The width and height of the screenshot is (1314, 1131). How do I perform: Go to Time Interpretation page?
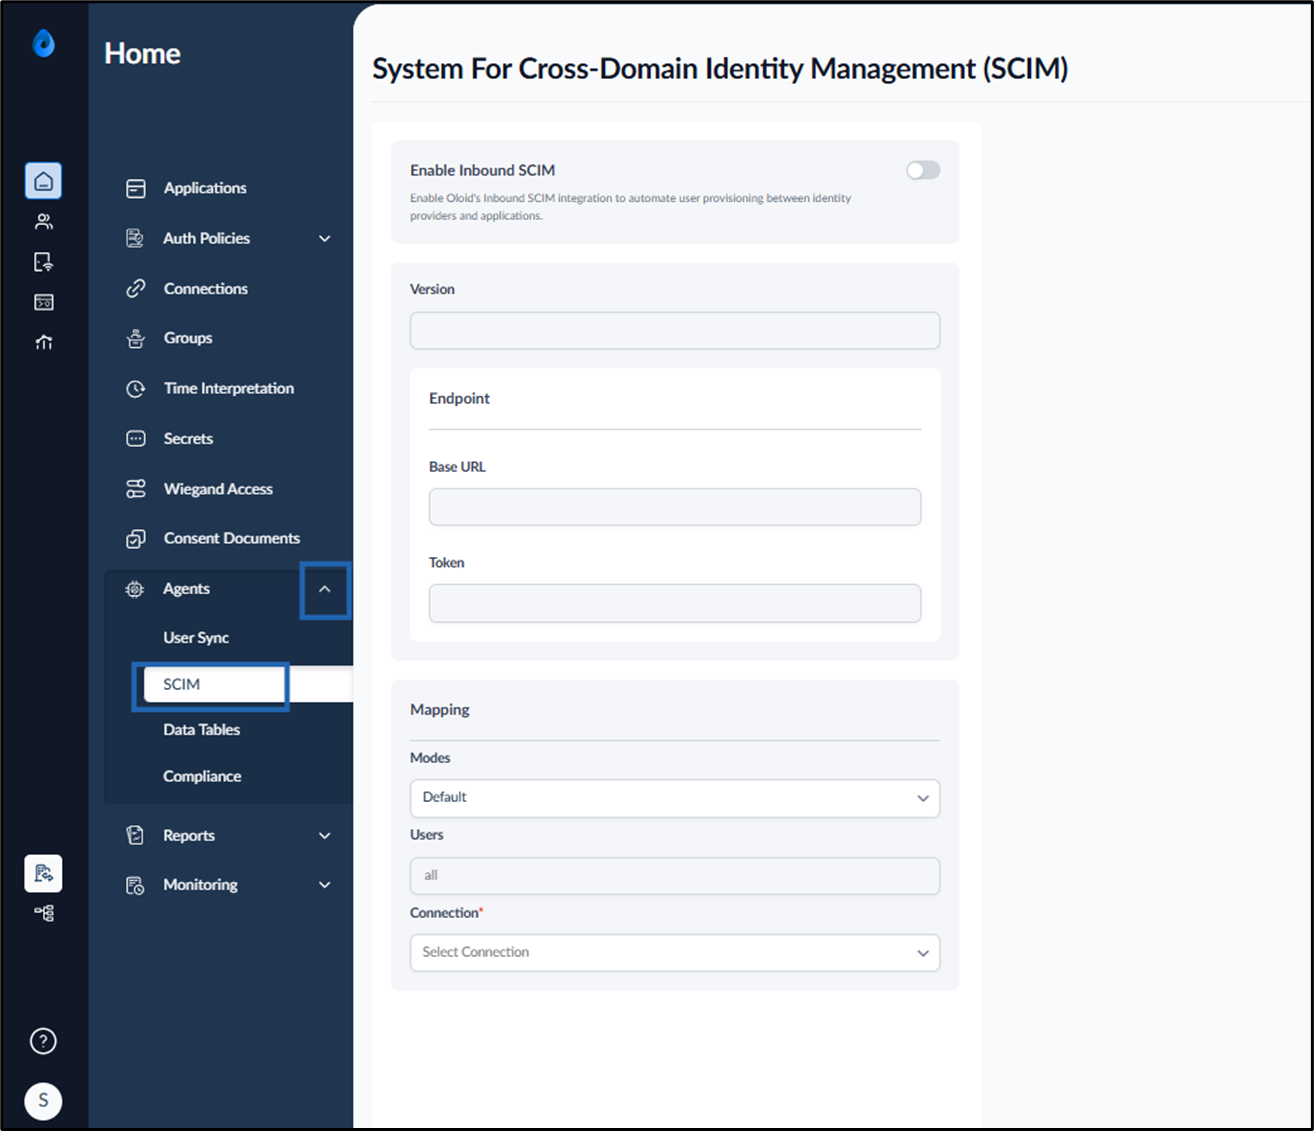click(x=229, y=388)
